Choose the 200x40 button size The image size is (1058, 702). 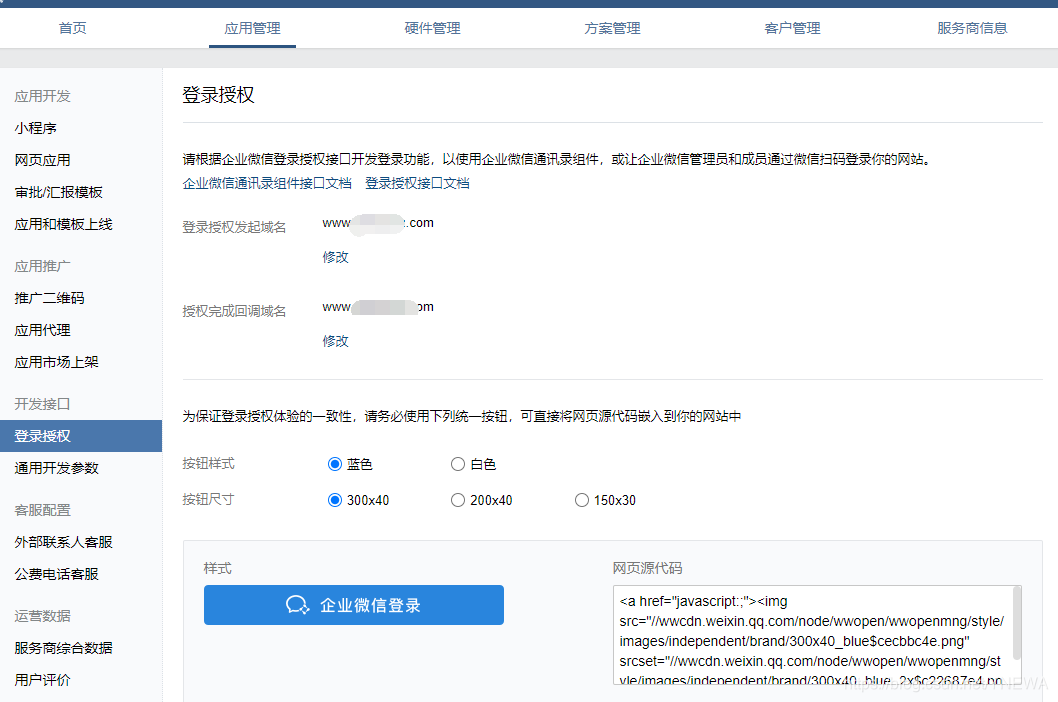[x=458, y=500]
